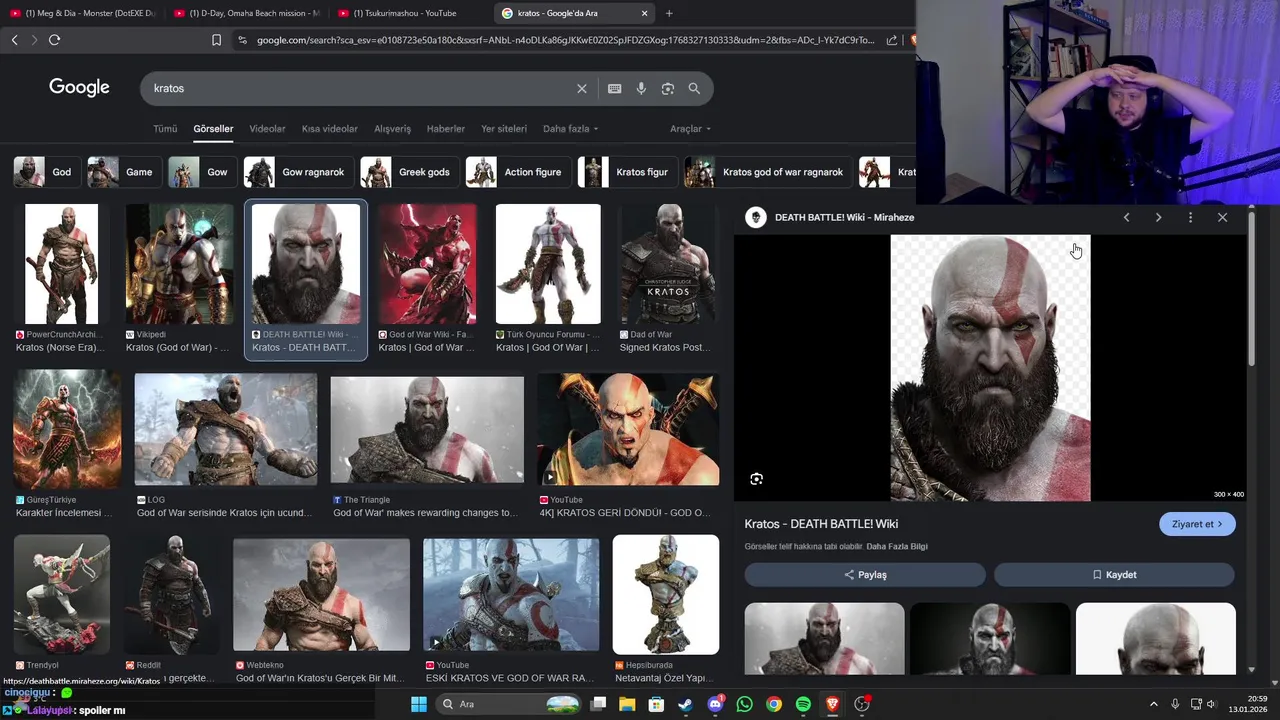This screenshot has height=720, width=1280.
Task: Open volume control in system tray
Action: pos(1212,704)
